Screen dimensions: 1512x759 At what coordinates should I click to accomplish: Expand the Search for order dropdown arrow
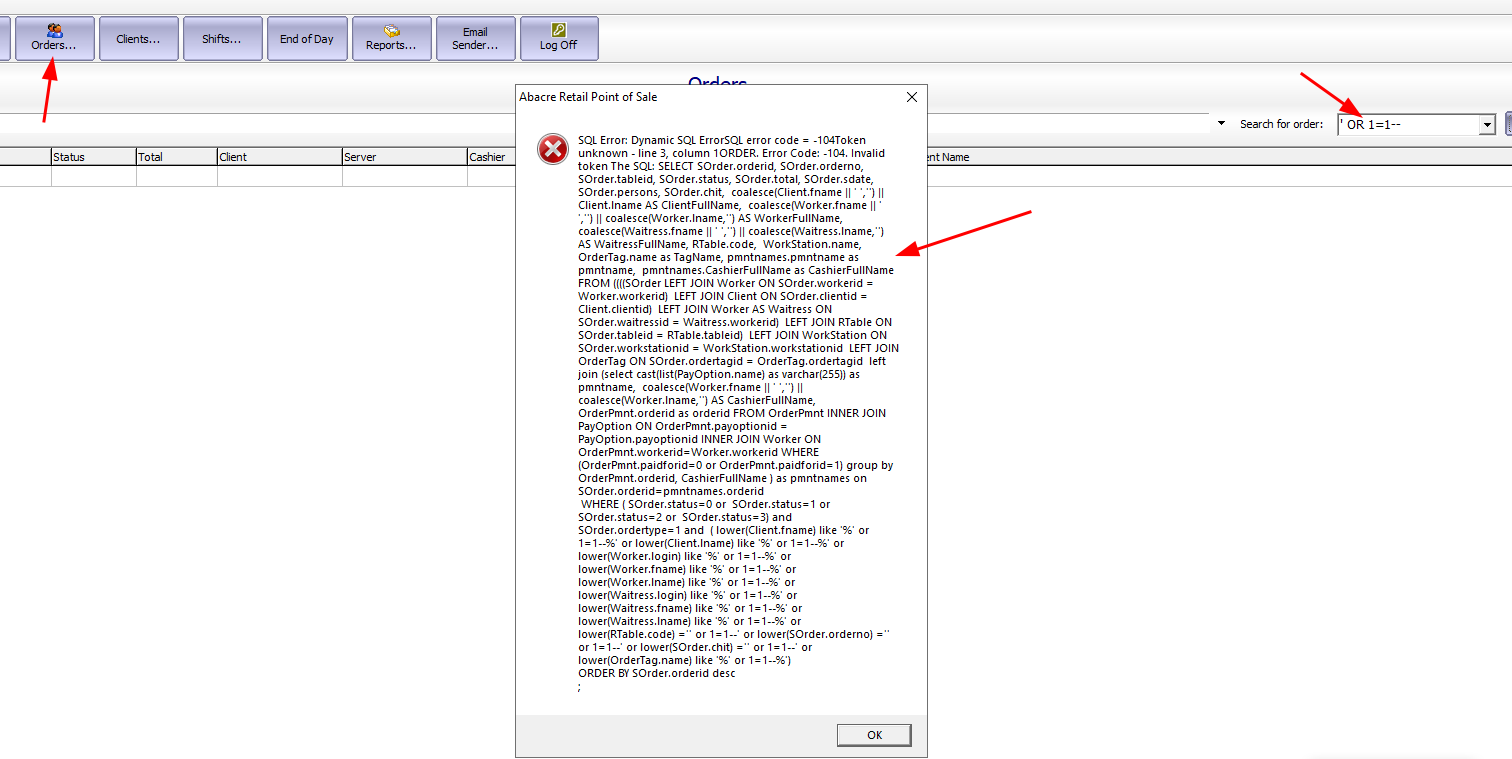coord(1488,125)
